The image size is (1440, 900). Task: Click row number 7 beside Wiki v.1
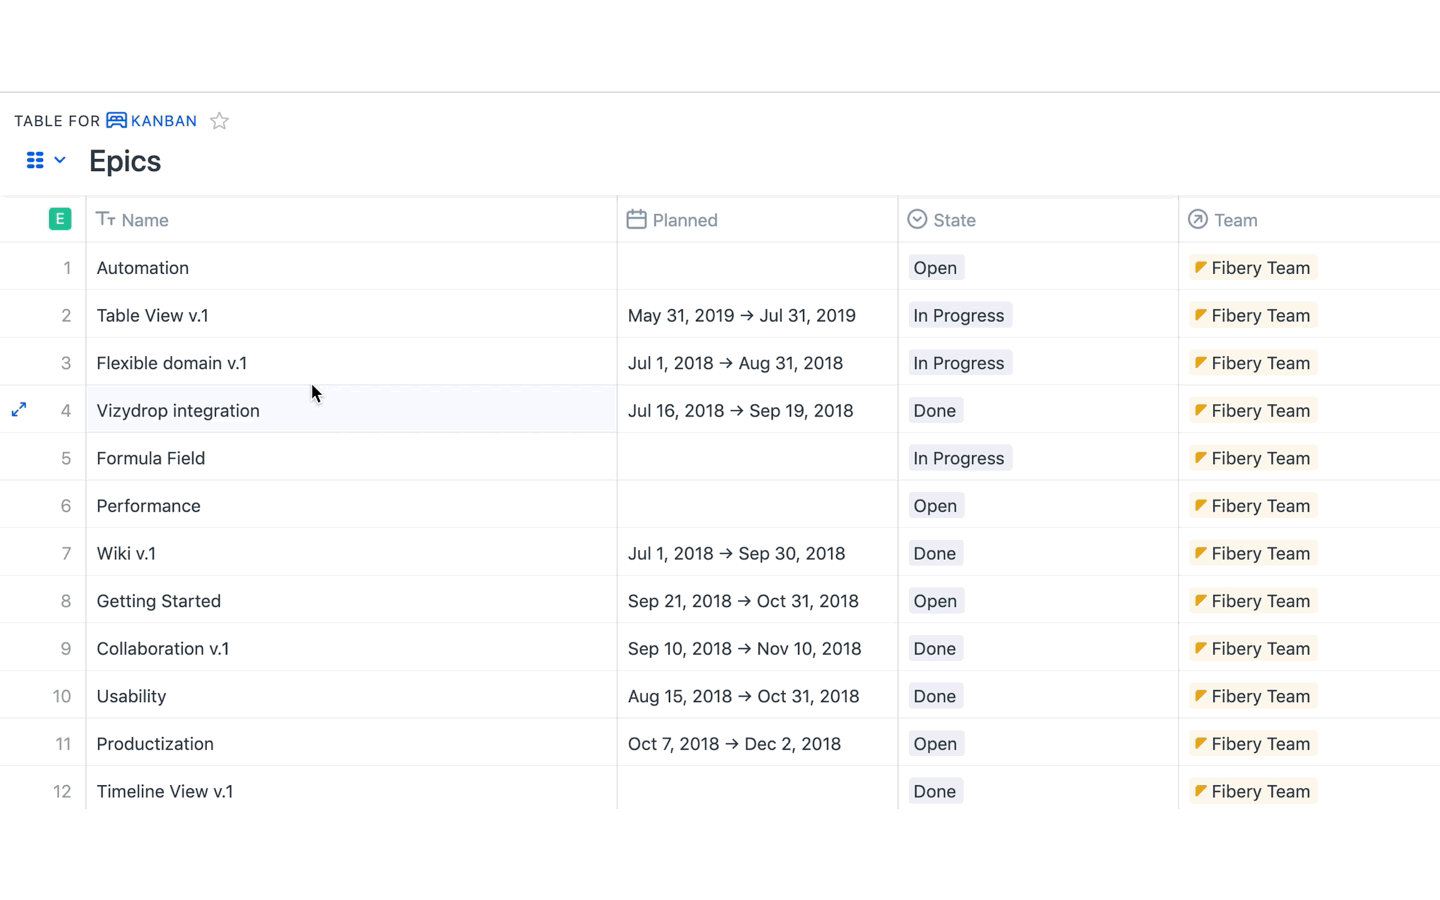(66, 553)
